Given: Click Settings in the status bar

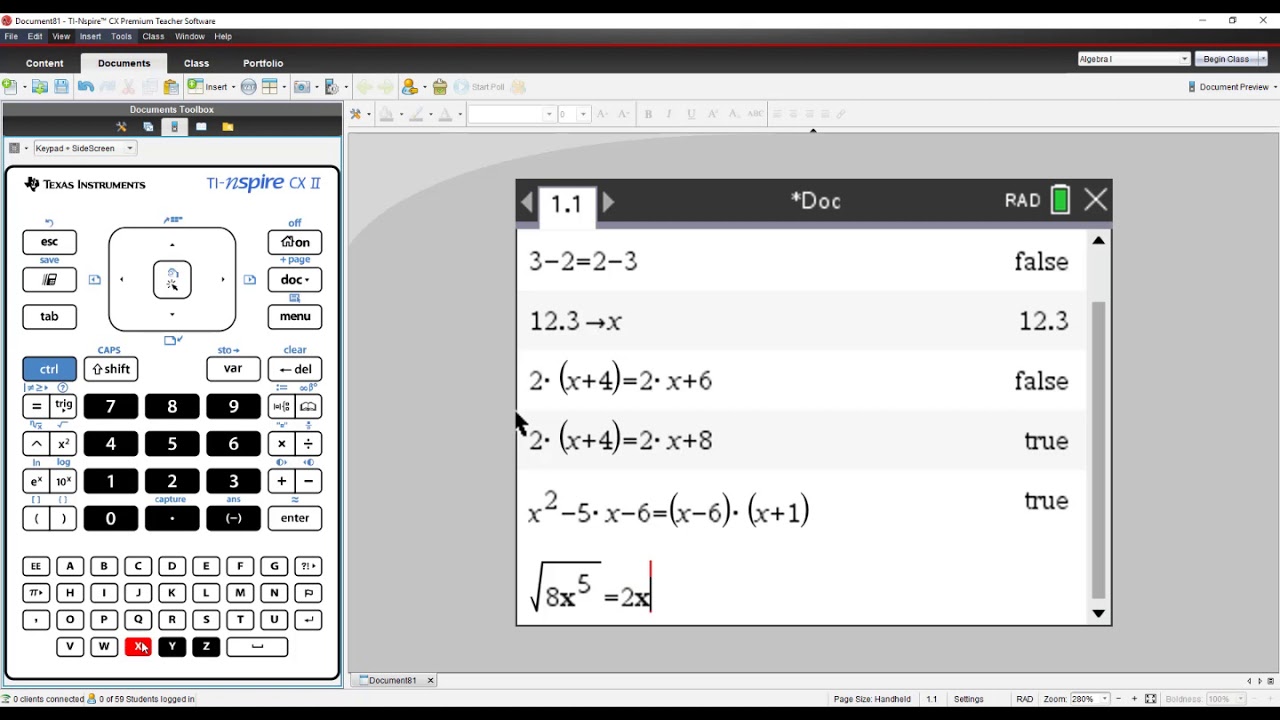Looking at the screenshot, I should tap(968, 699).
